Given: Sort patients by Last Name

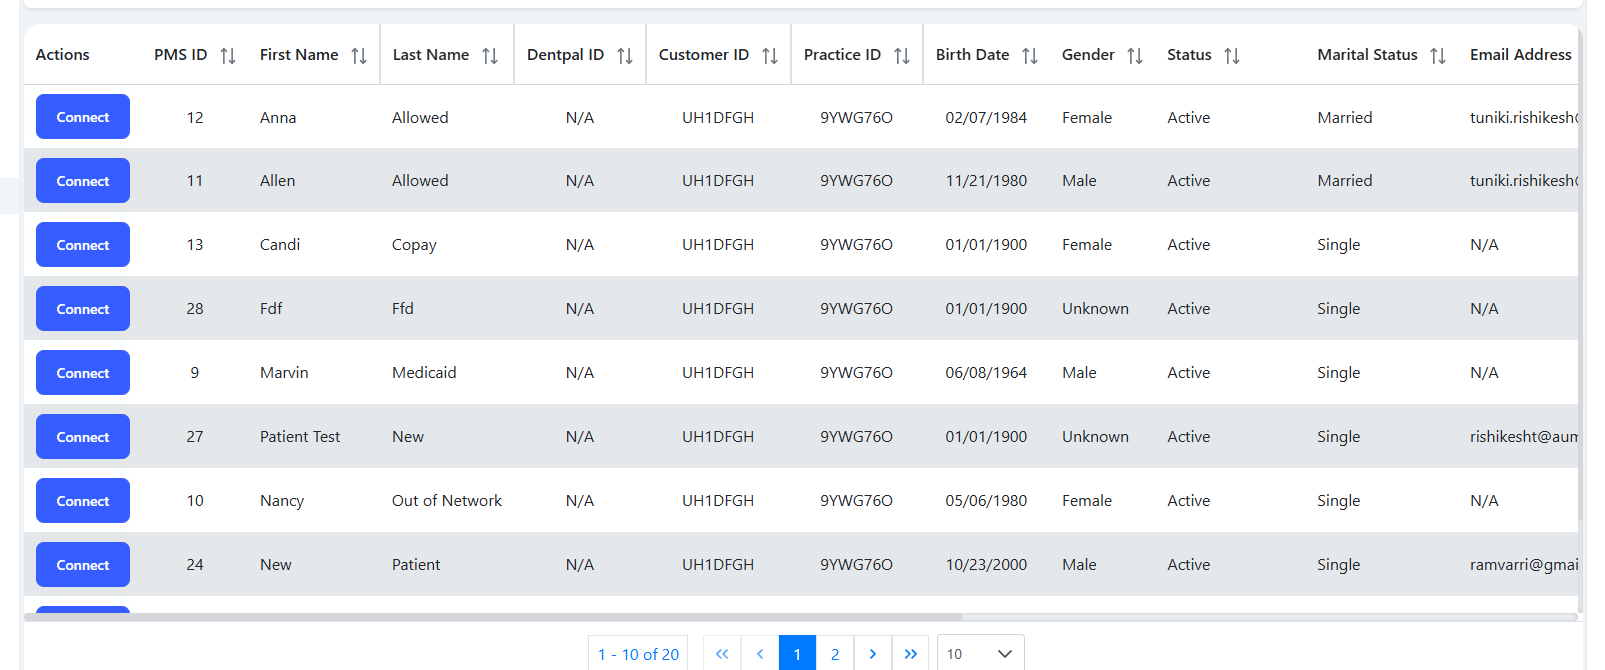Looking at the screenshot, I should pos(490,56).
